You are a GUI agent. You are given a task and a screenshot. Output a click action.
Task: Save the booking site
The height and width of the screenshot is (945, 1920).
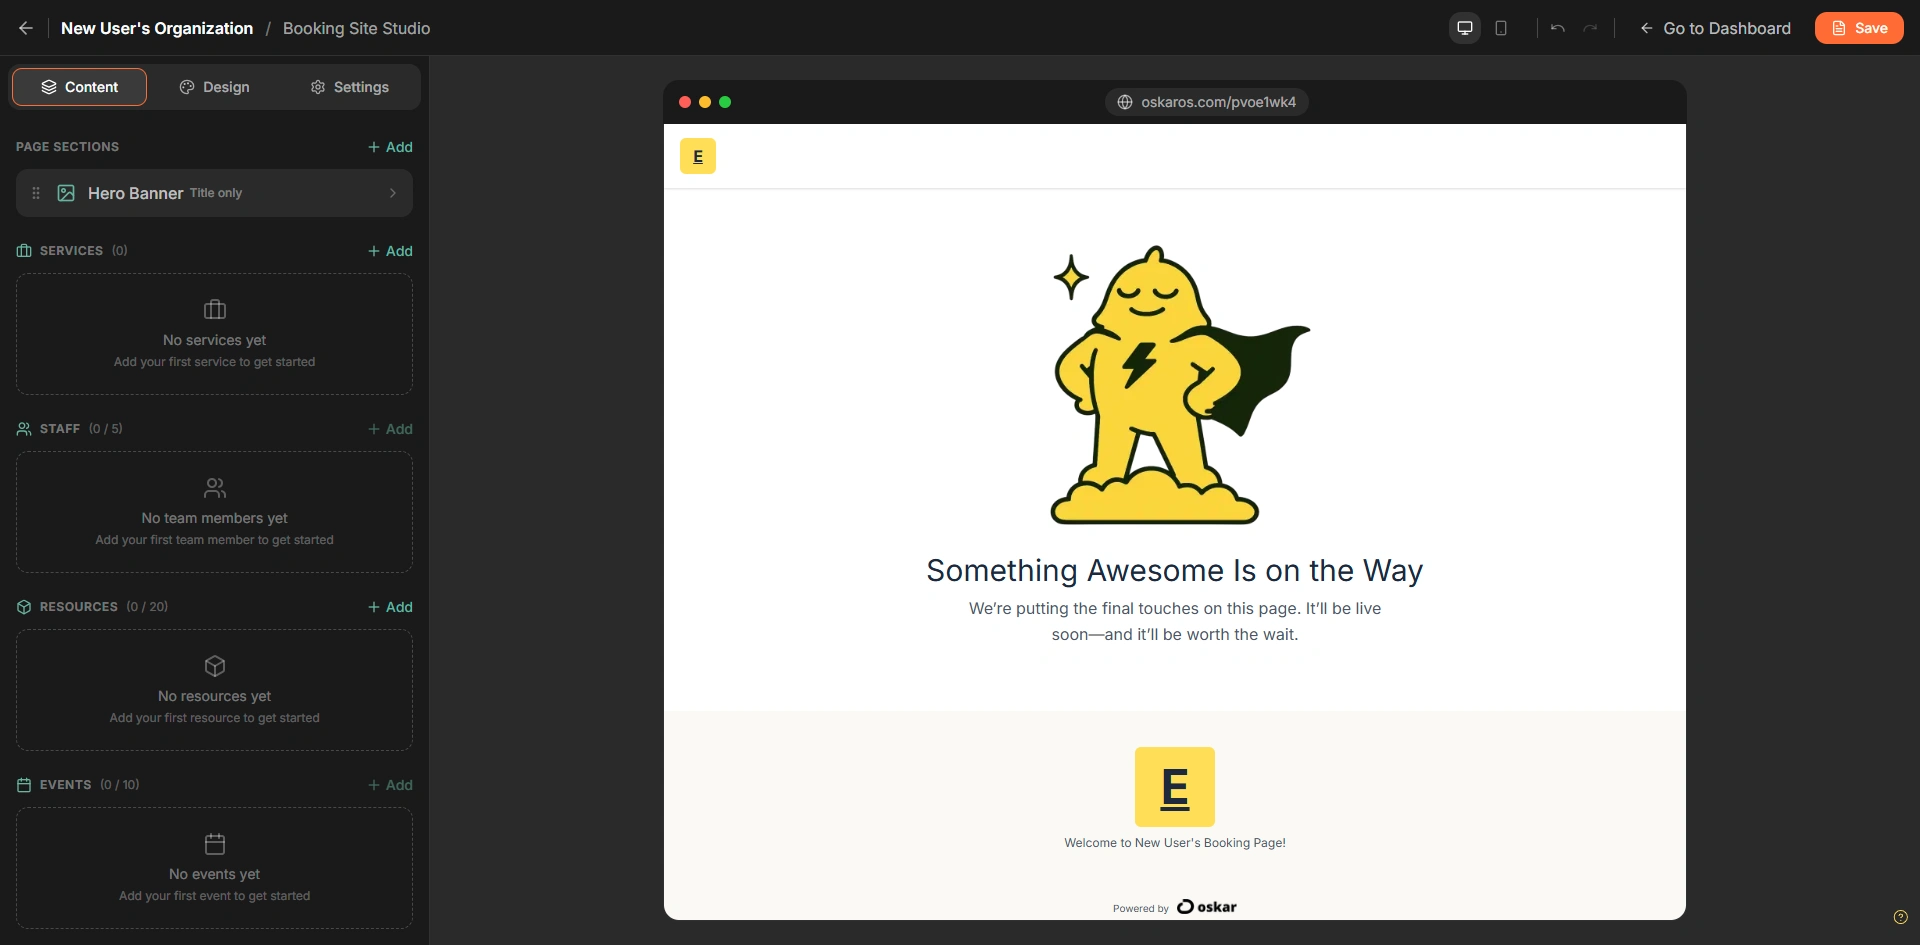1859,28
